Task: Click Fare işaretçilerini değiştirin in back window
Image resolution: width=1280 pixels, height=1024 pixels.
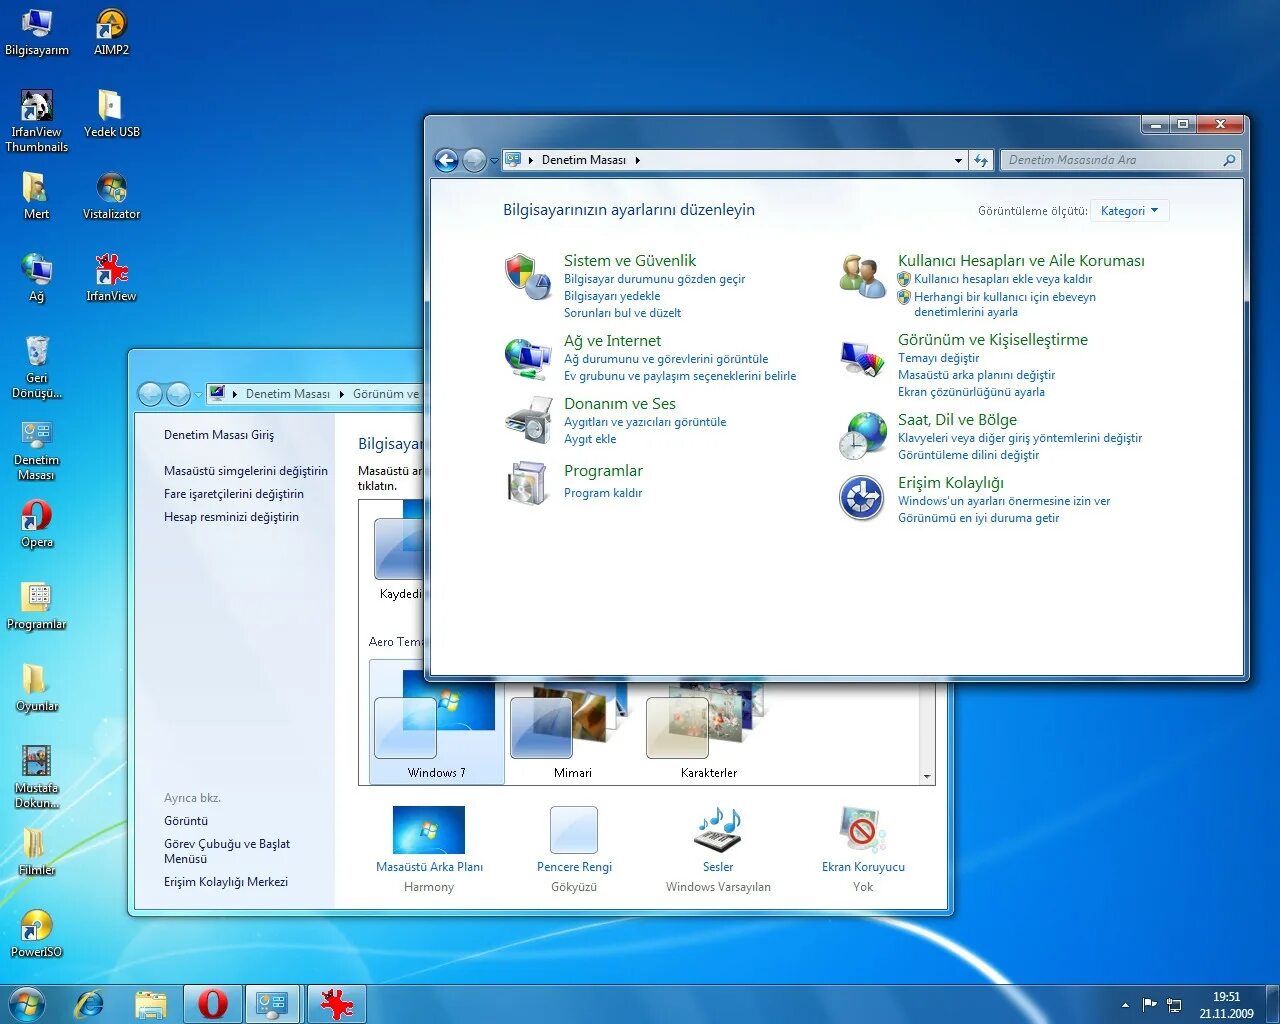Action: click(234, 494)
